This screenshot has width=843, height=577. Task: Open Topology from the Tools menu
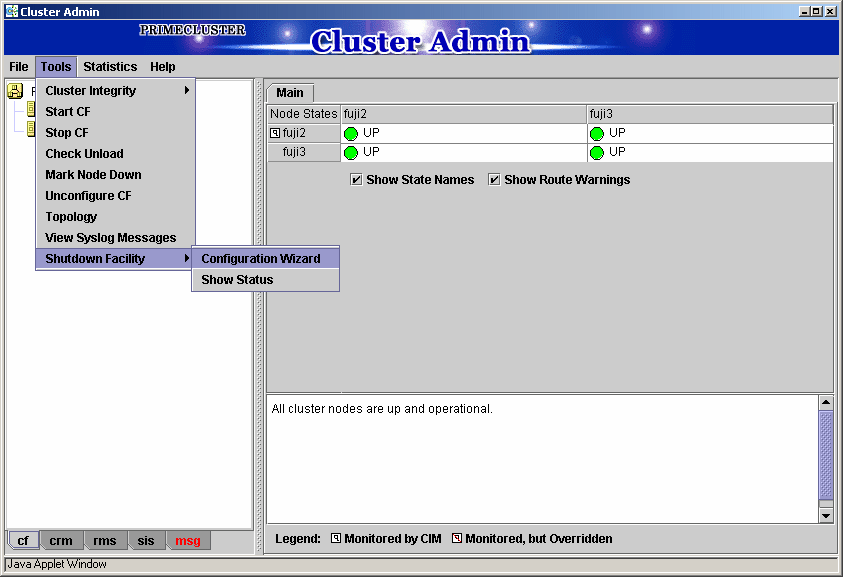(116, 216)
